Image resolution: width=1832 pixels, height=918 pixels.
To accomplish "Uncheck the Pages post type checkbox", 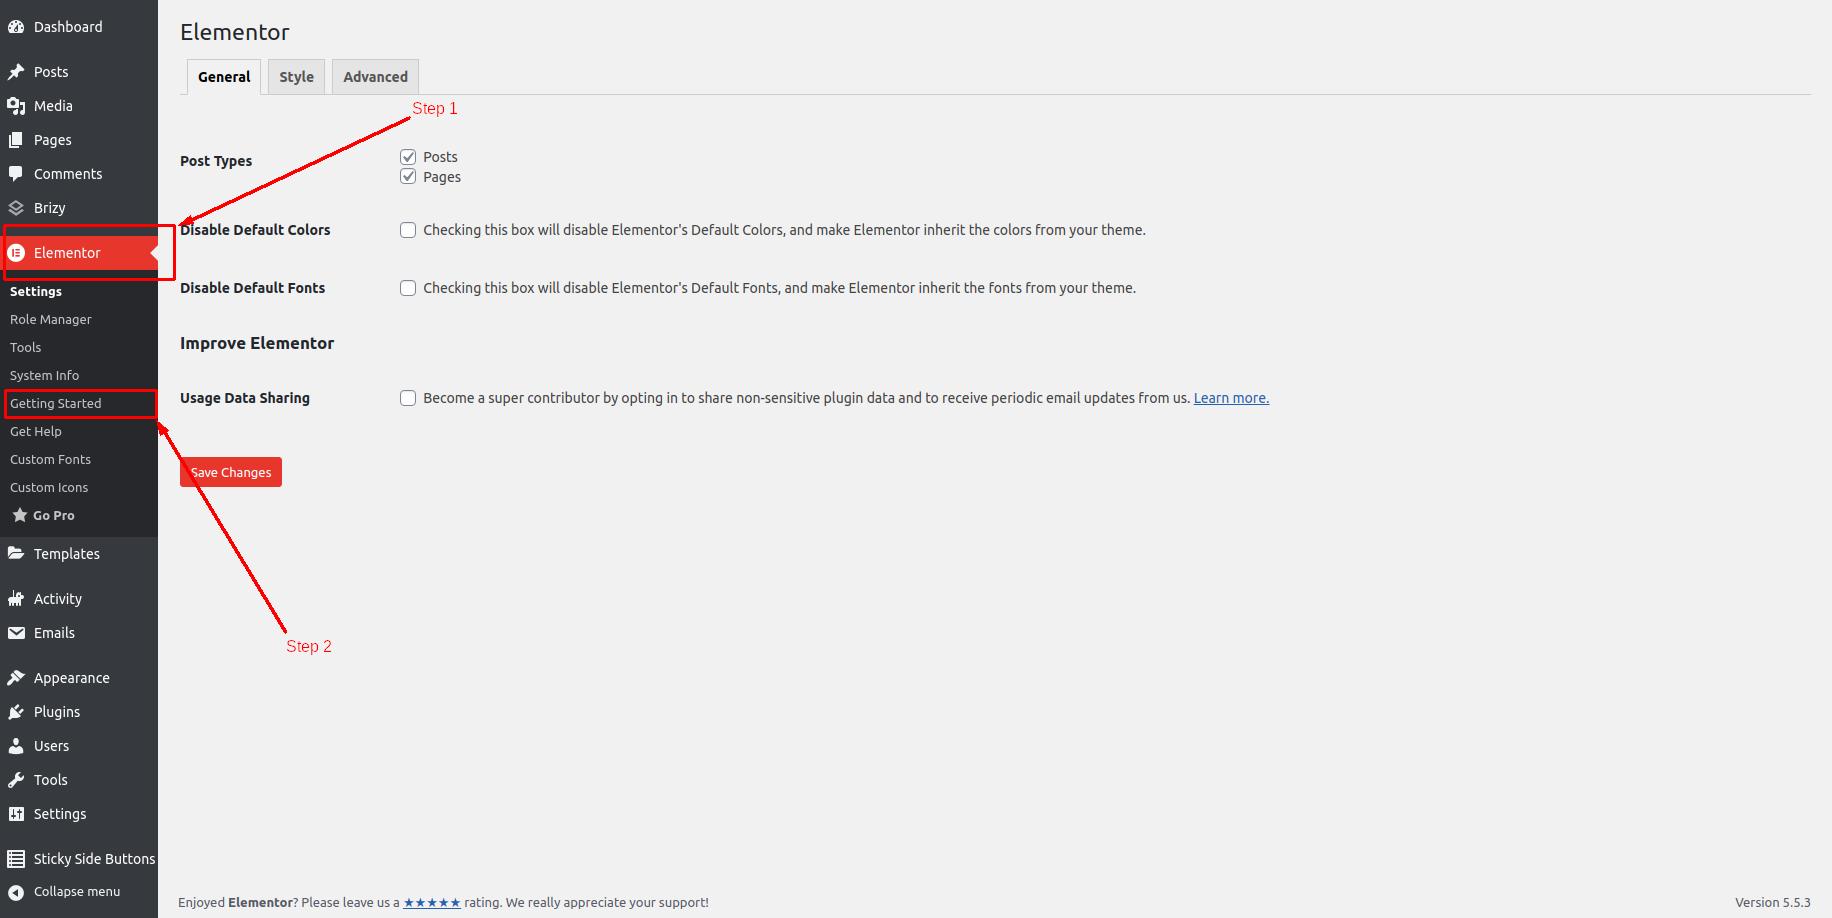I will pyautogui.click(x=408, y=177).
